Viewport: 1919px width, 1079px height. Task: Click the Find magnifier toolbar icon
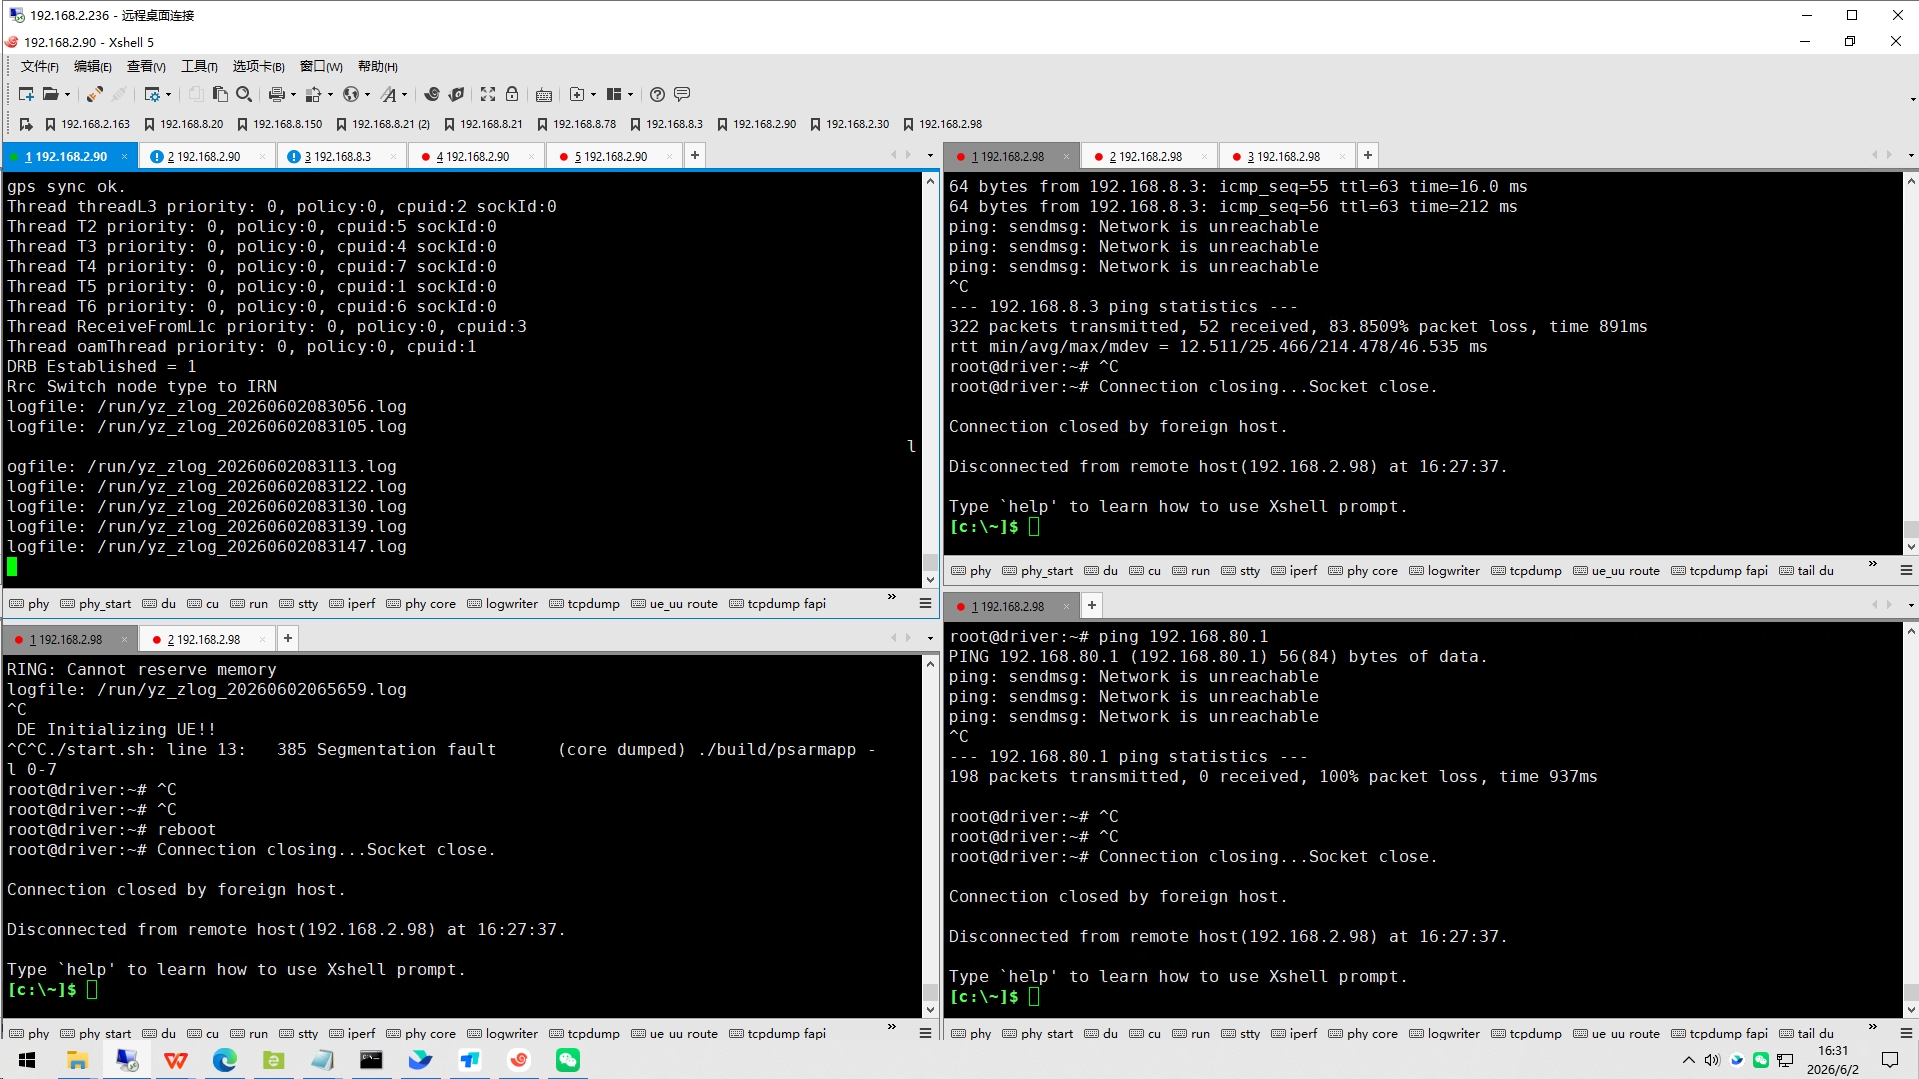[x=244, y=94]
